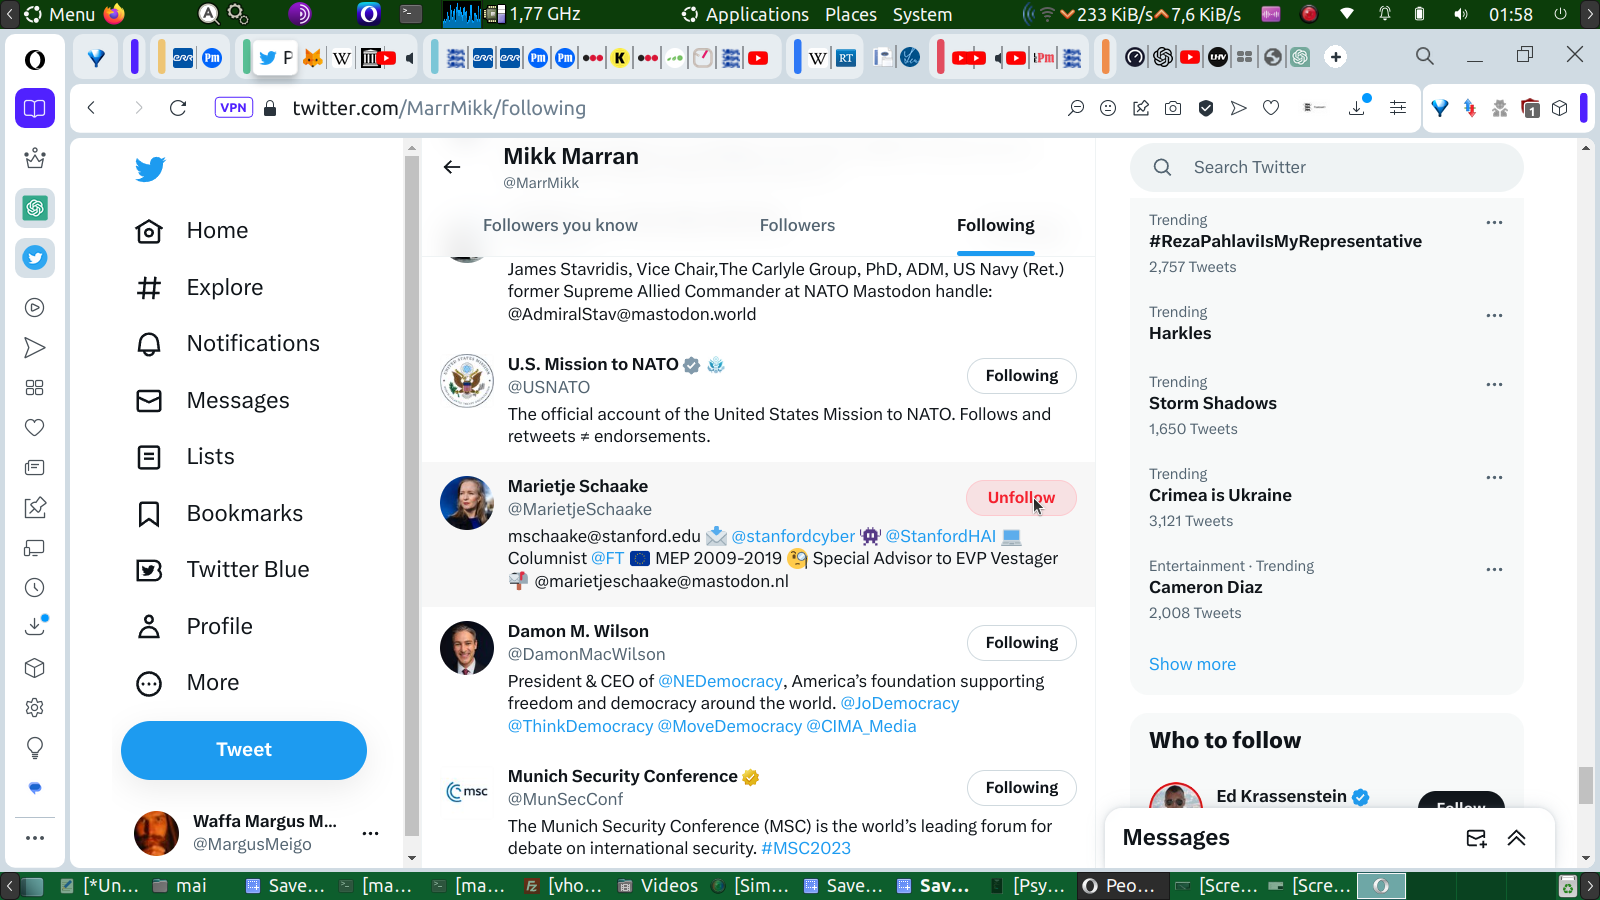Open options for the Storm Shadows trend

[x=1494, y=385]
